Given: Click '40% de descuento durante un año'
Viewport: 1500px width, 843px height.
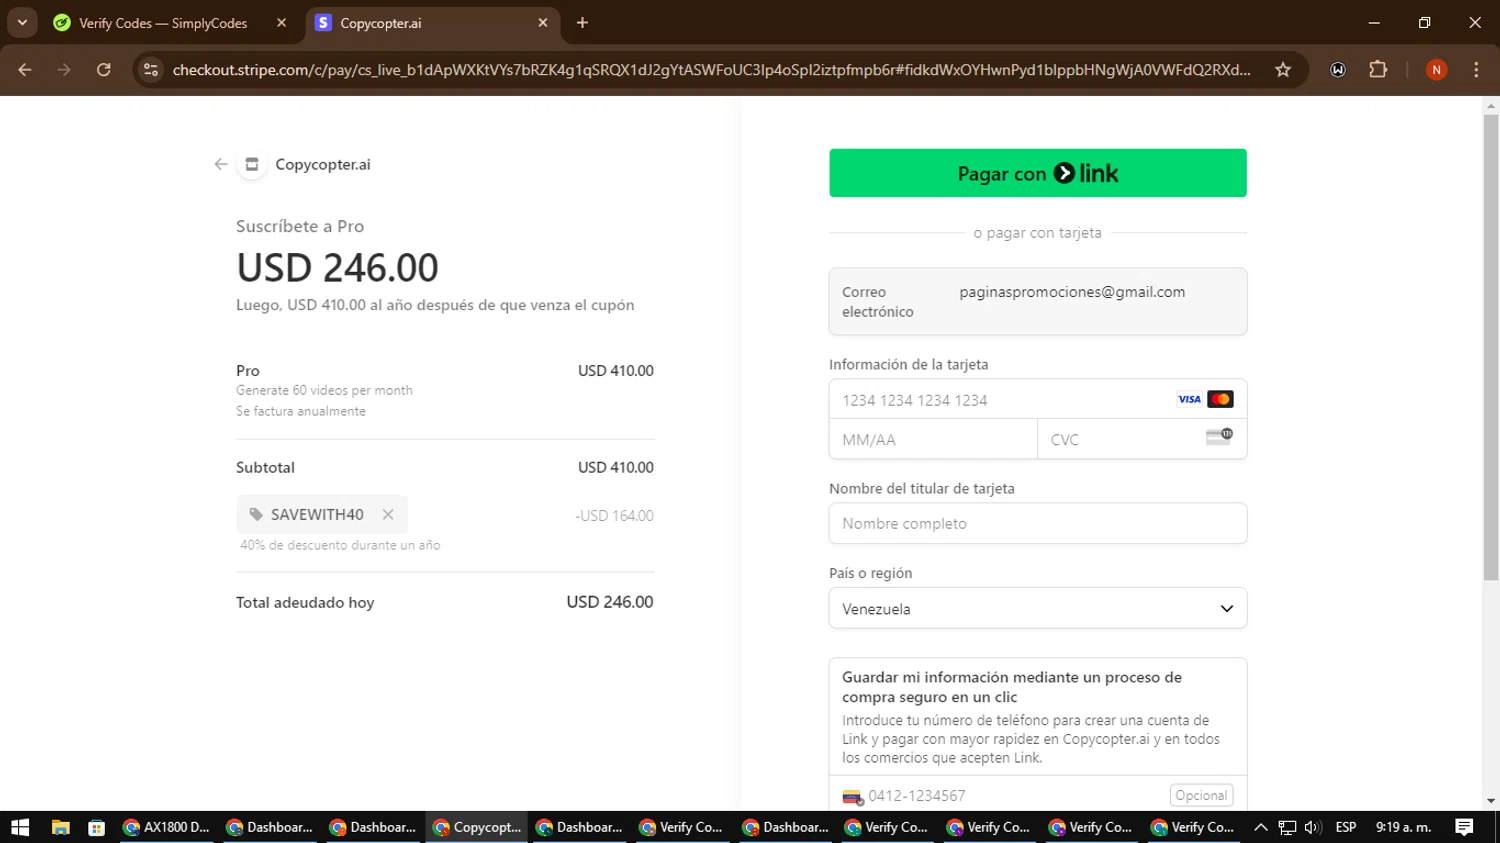Looking at the screenshot, I should (x=340, y=545).
